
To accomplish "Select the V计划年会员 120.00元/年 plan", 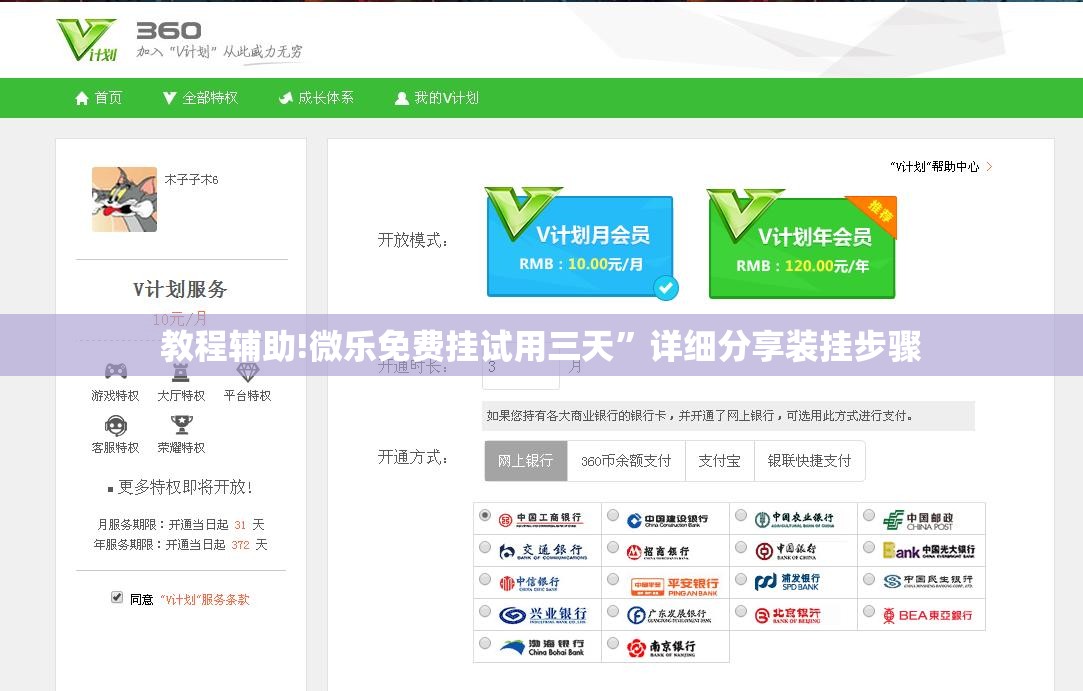I will tap(801, 245).
